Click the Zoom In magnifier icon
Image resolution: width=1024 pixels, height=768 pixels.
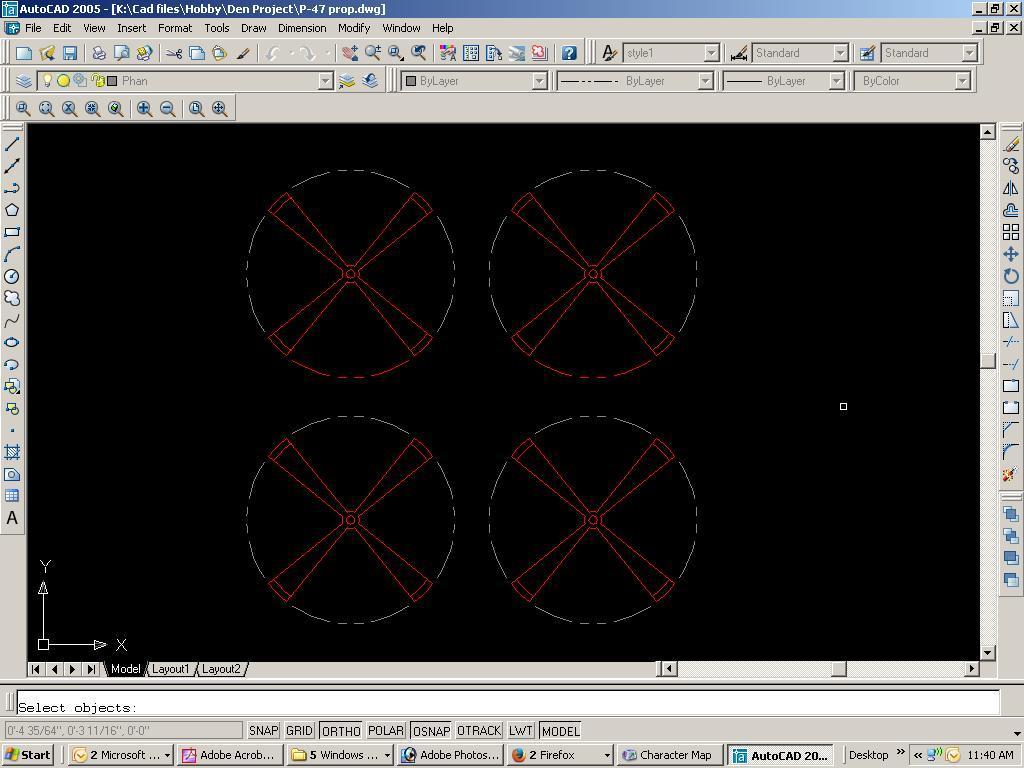coord(144,108)
